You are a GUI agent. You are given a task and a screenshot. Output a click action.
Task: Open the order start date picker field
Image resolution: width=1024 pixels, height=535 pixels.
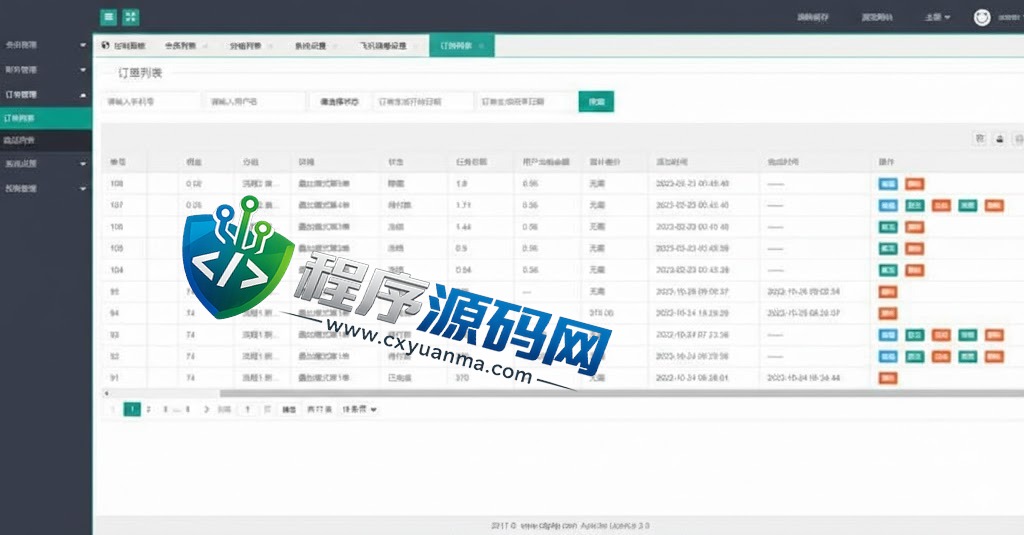click(x=423, y=102)
